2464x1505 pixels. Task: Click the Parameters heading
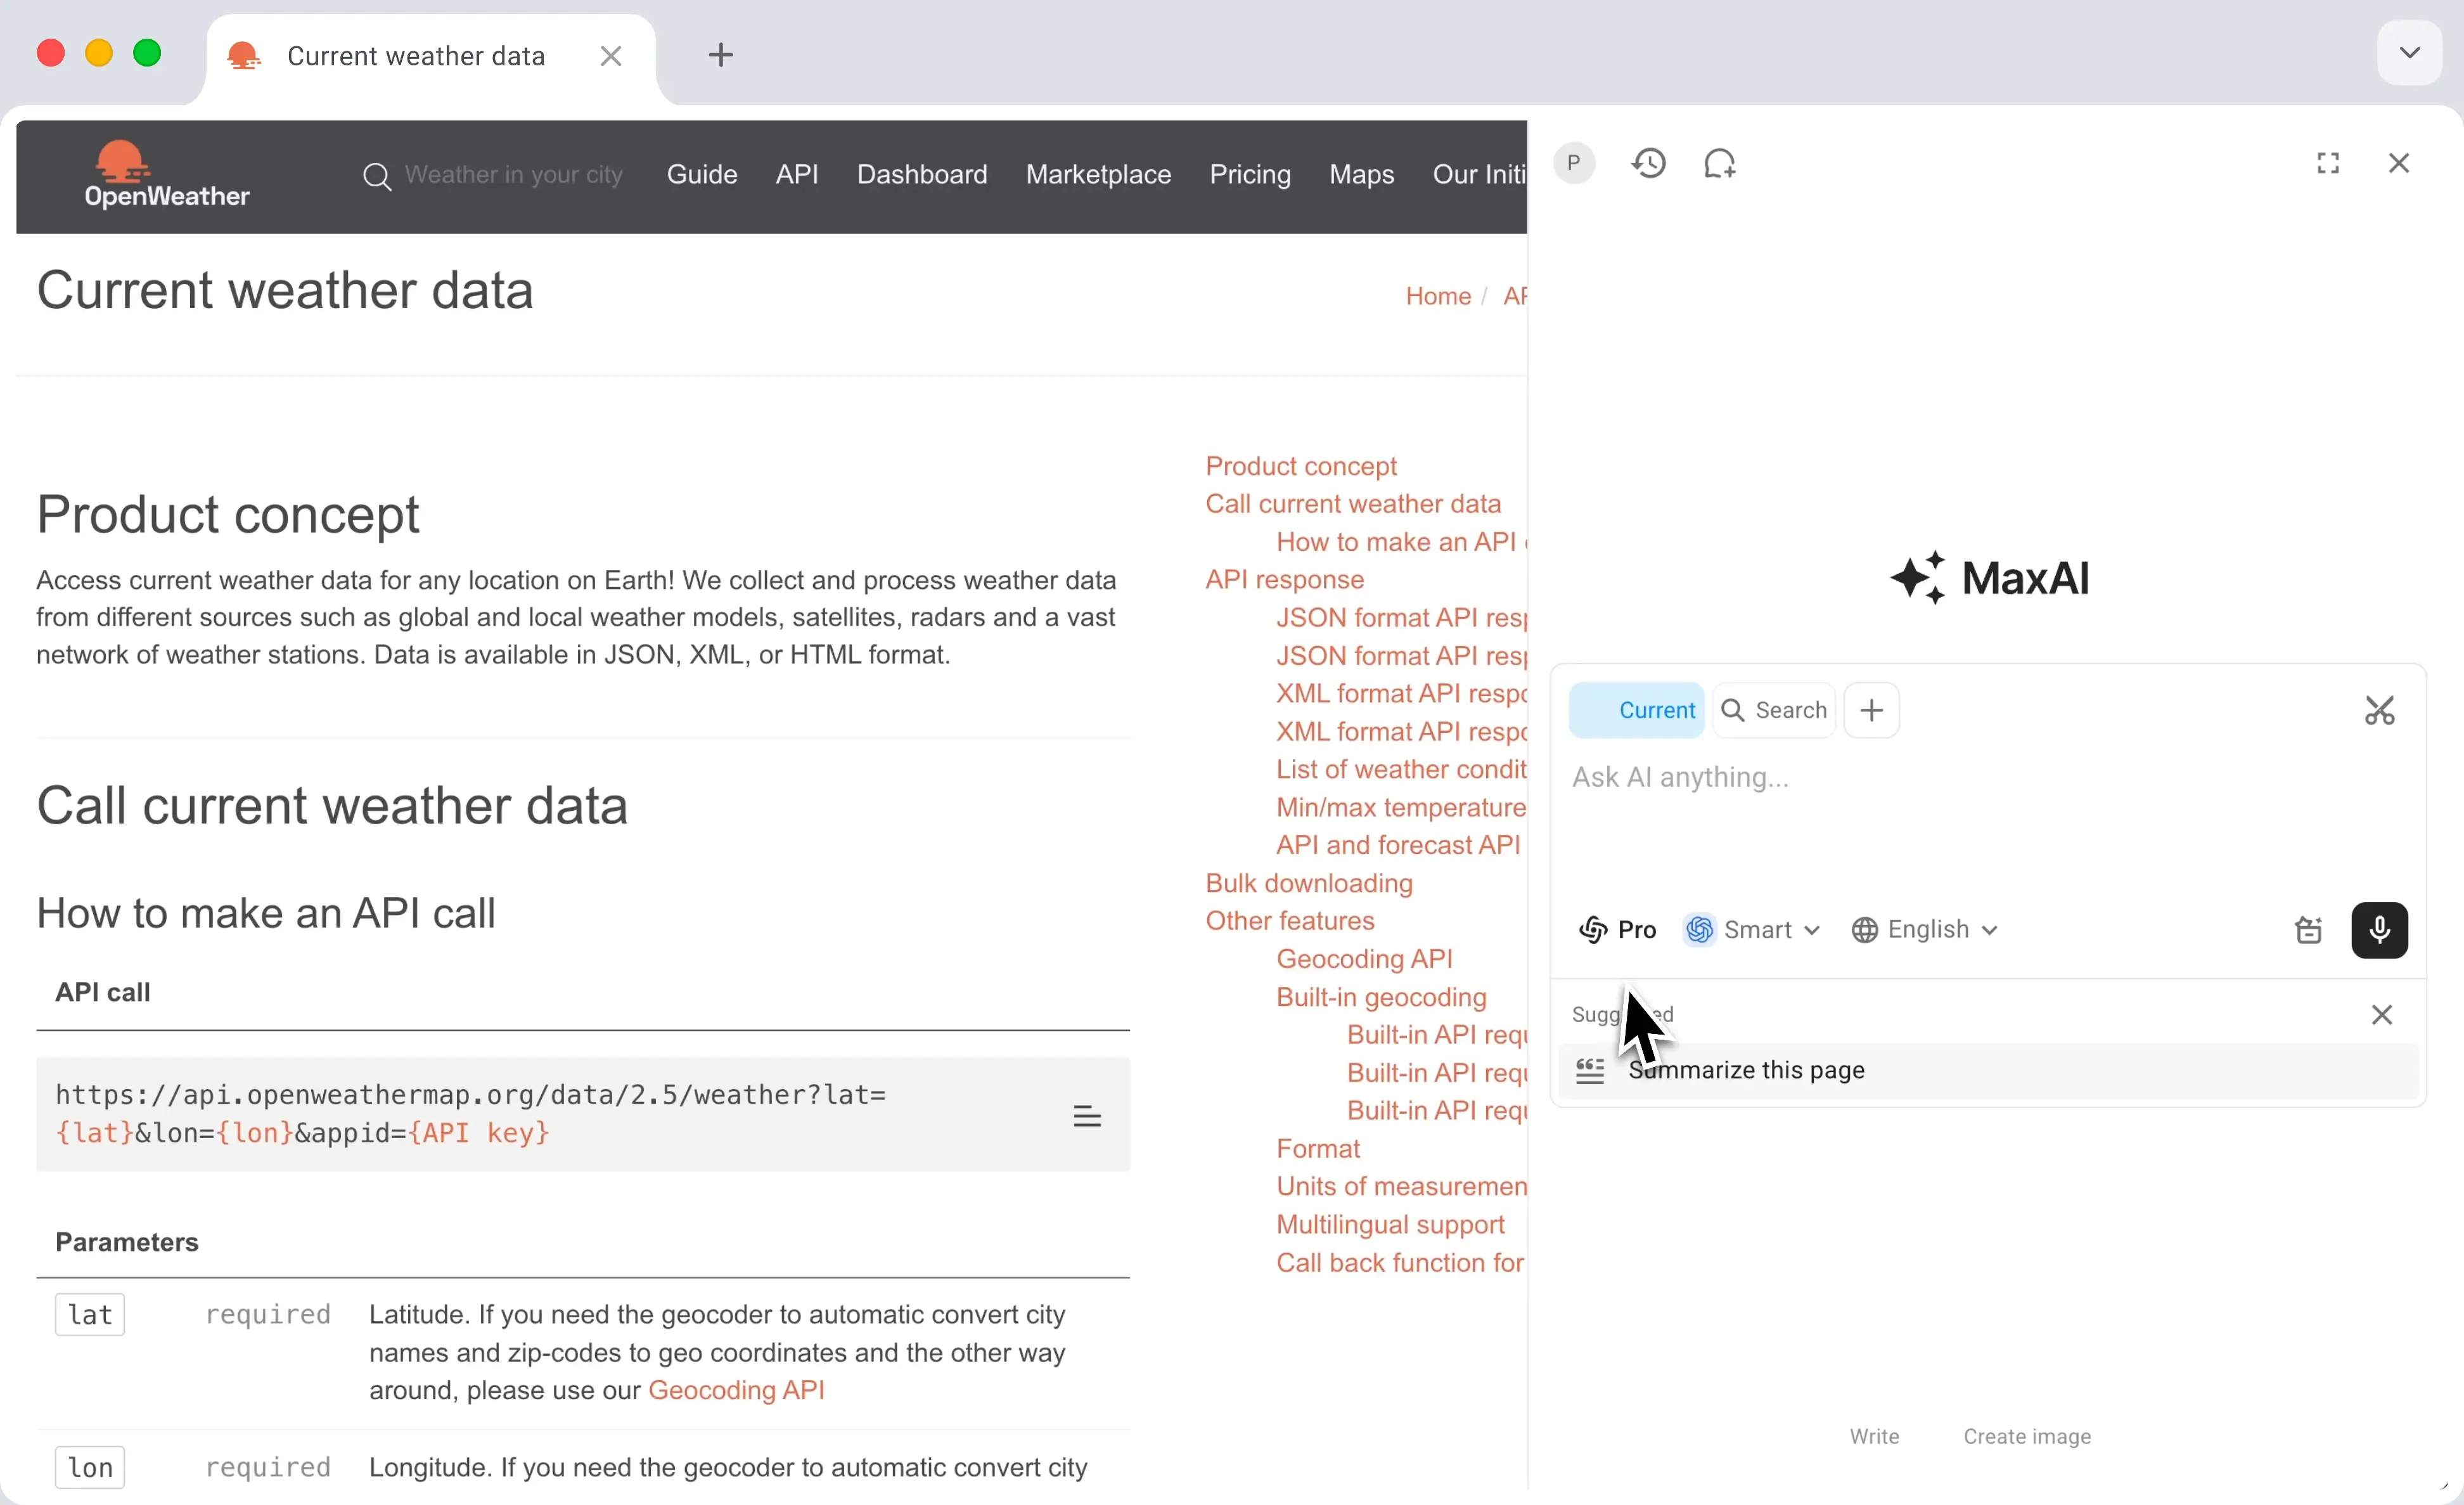tap(127, 1242)
